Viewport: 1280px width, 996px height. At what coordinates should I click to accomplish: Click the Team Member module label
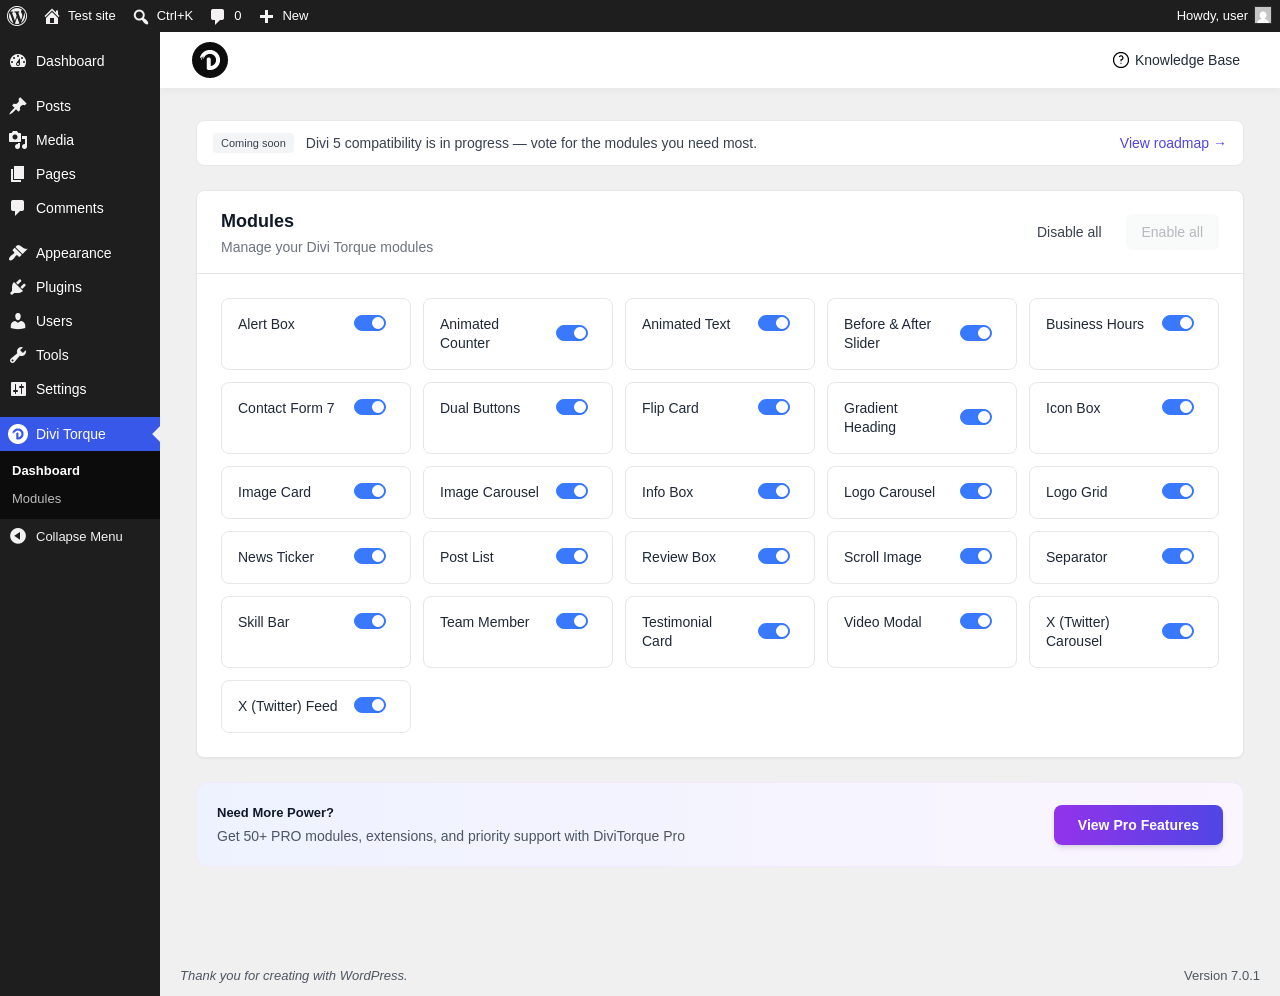[484, 622]
